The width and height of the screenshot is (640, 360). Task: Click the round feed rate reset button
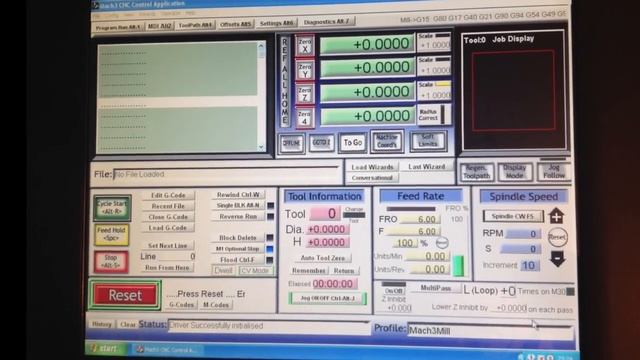(x=442, y=243)
